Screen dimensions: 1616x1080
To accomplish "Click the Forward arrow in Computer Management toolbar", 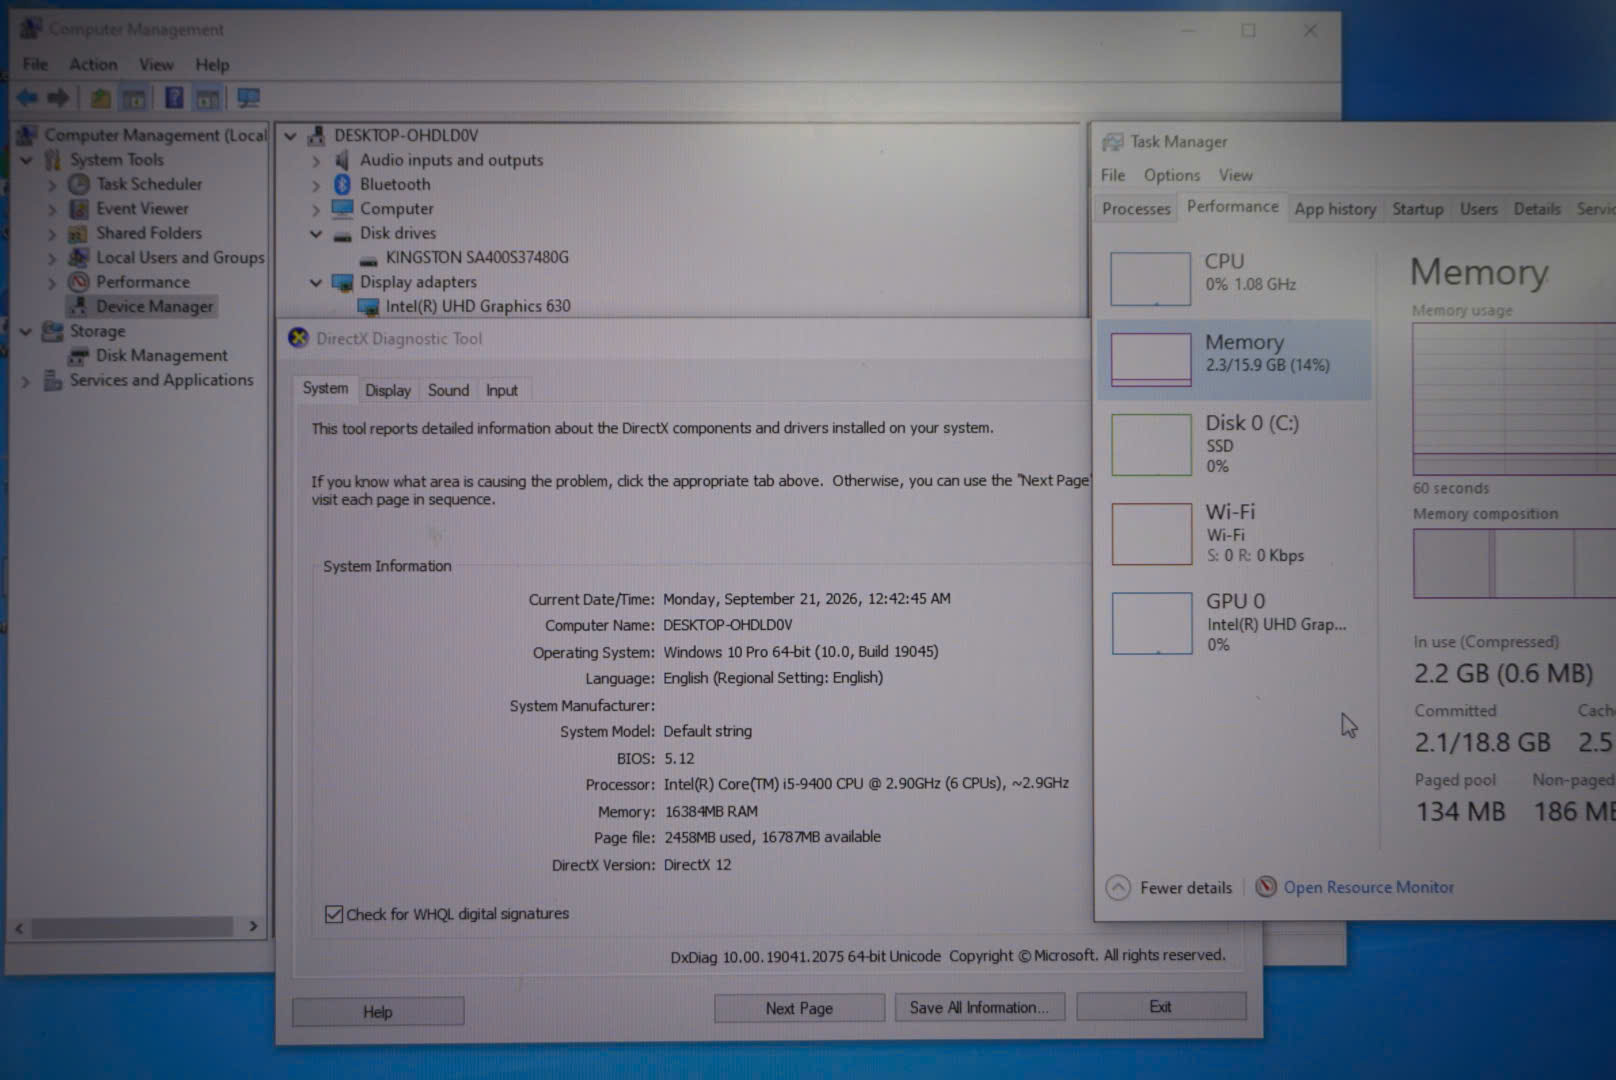I will point(58,97).
